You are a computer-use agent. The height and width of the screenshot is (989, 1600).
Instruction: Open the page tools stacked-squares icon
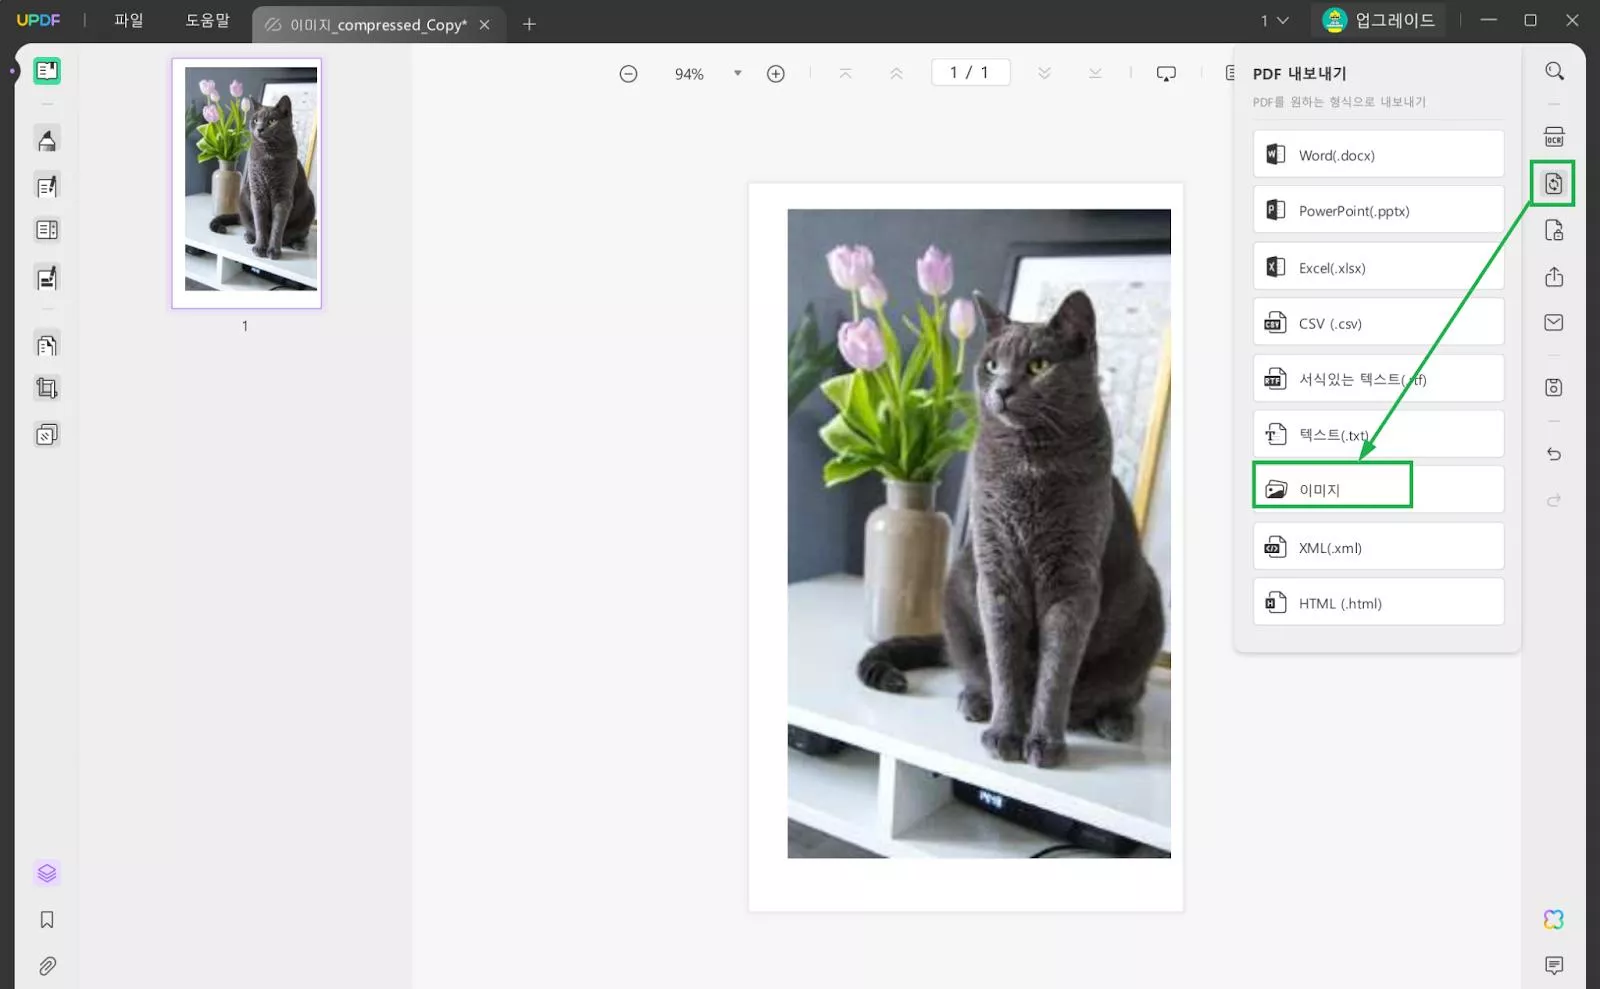click(x=47, y=434)
